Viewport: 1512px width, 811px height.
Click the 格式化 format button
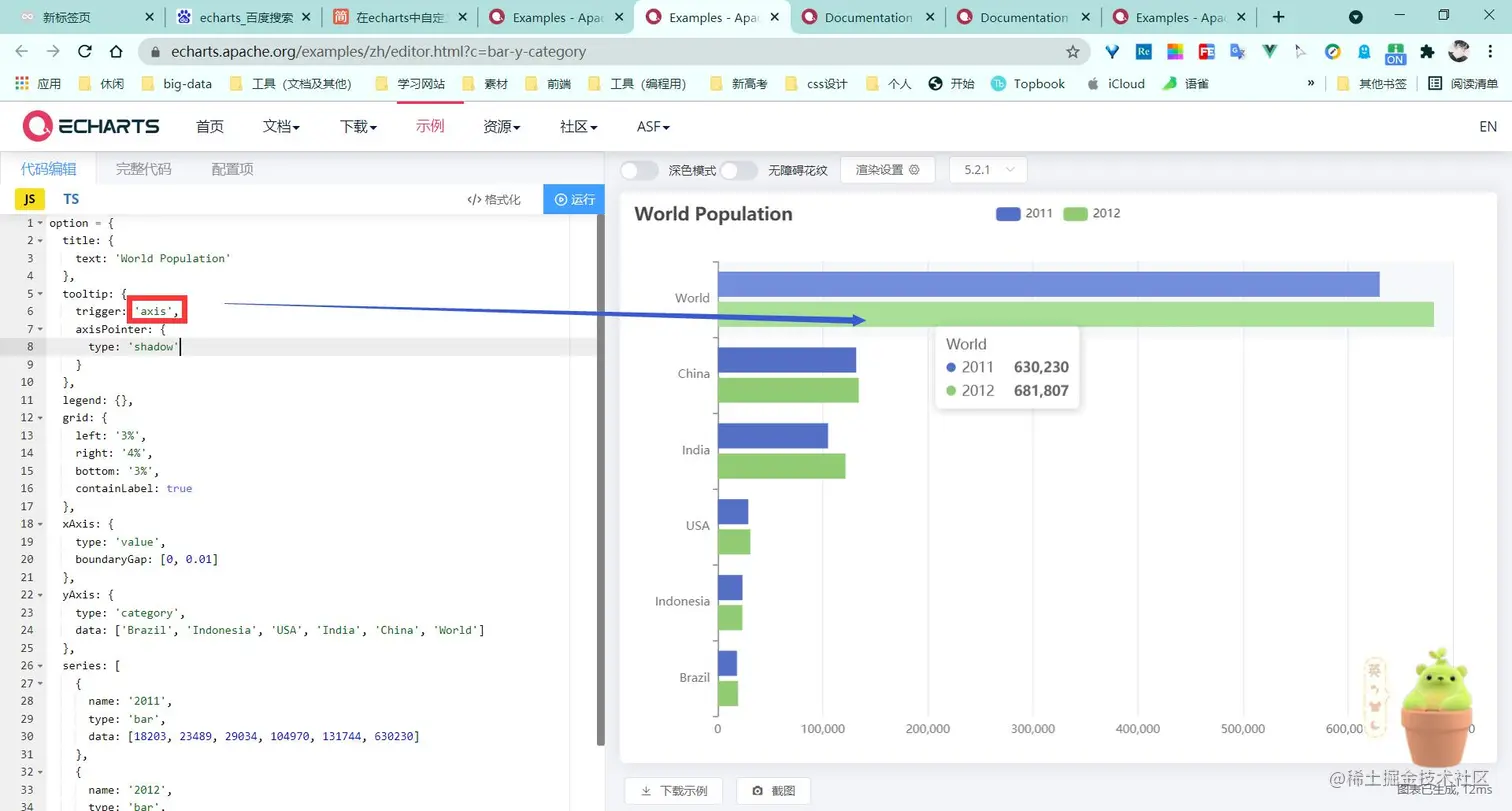[x=494, y=199]
